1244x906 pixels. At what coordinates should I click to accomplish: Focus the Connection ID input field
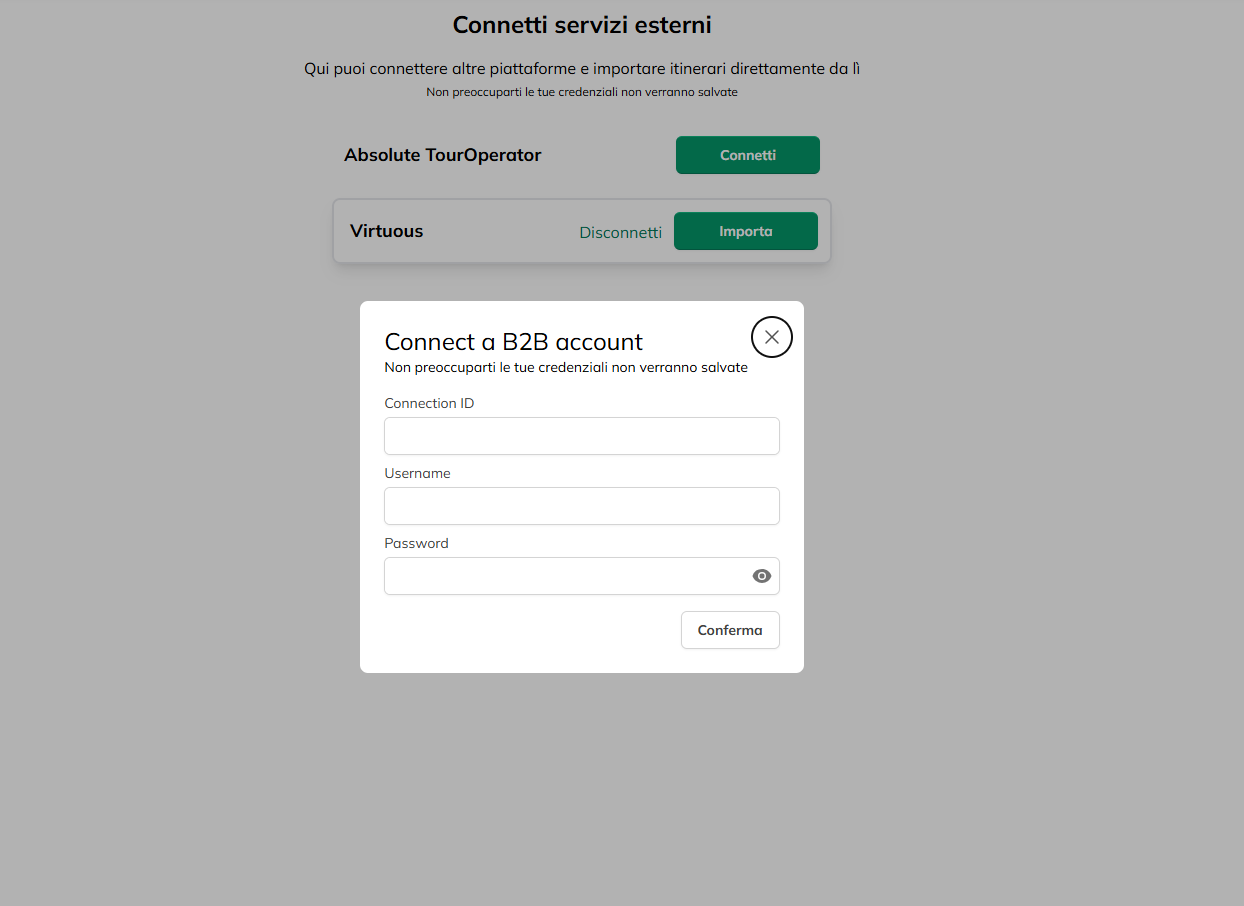581,436
